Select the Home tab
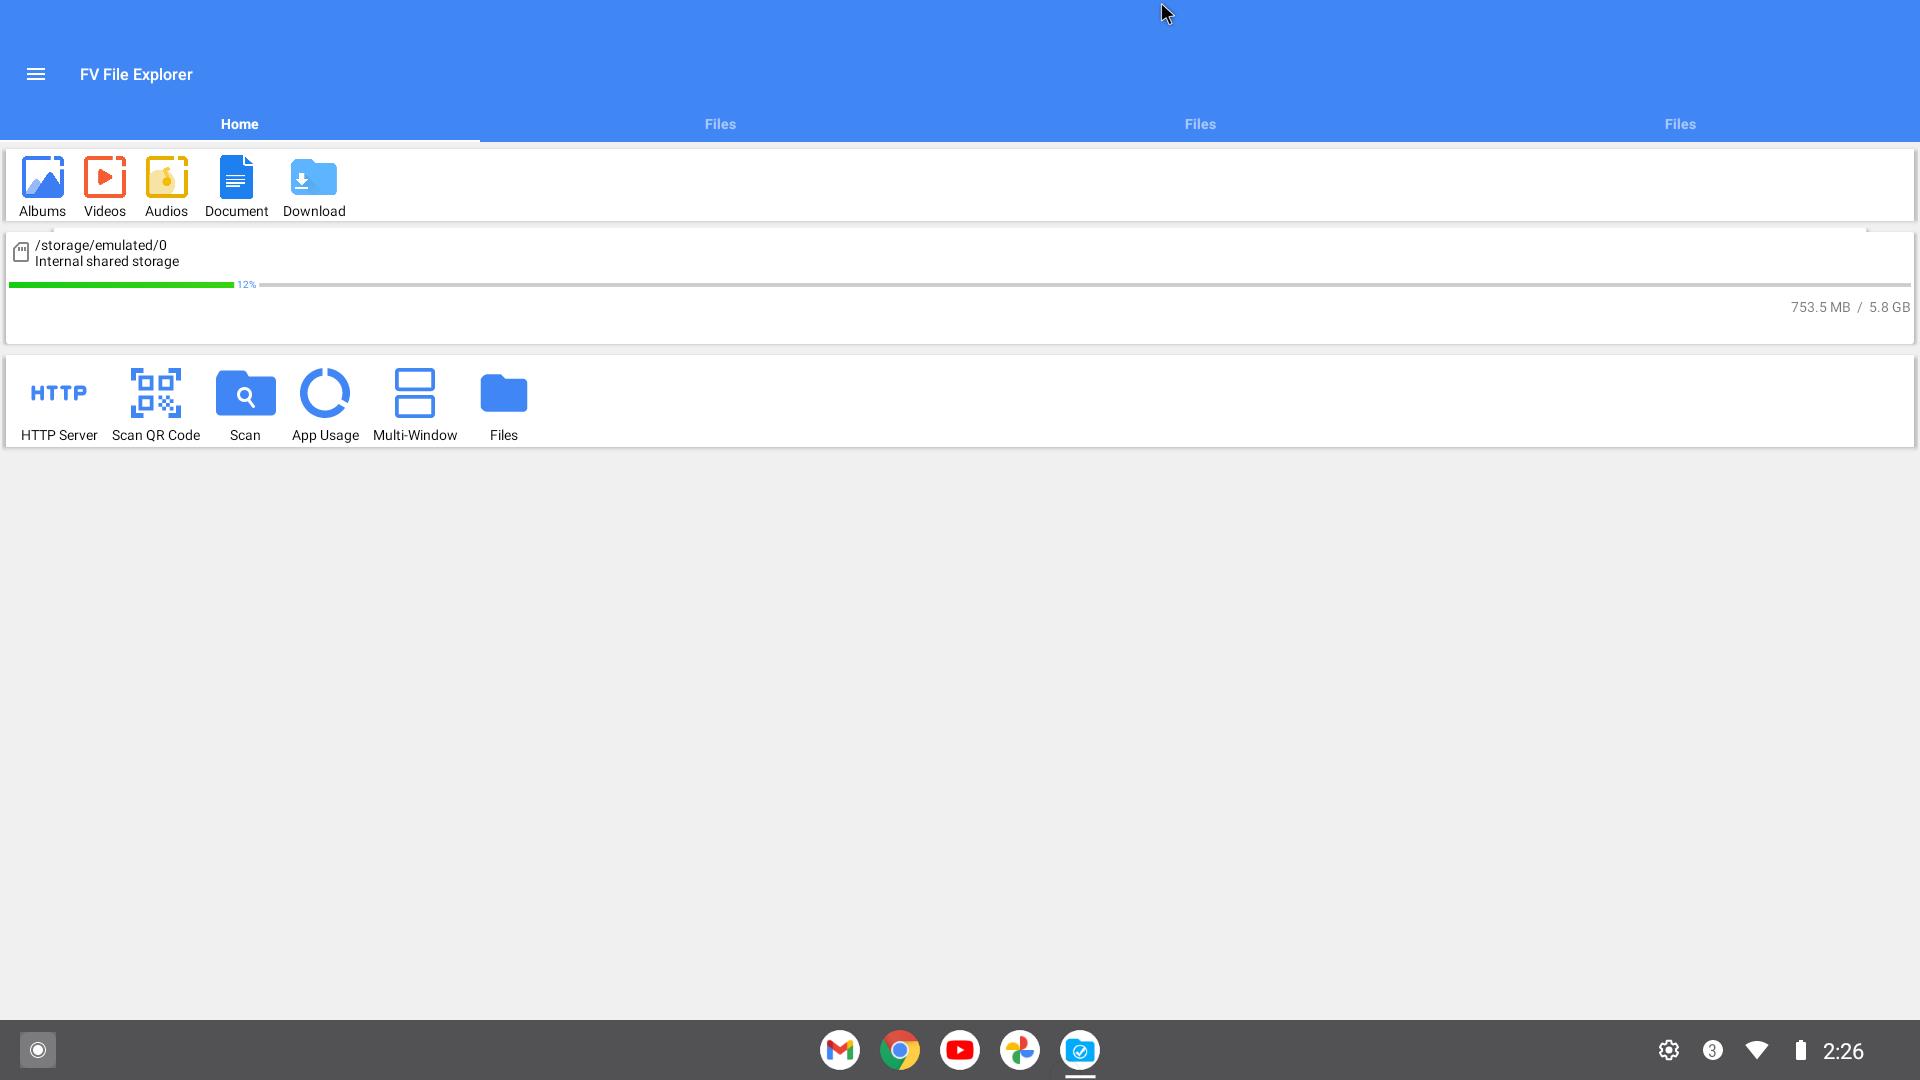Viewport: 1920px width, 1080px height. click(239, 124)
